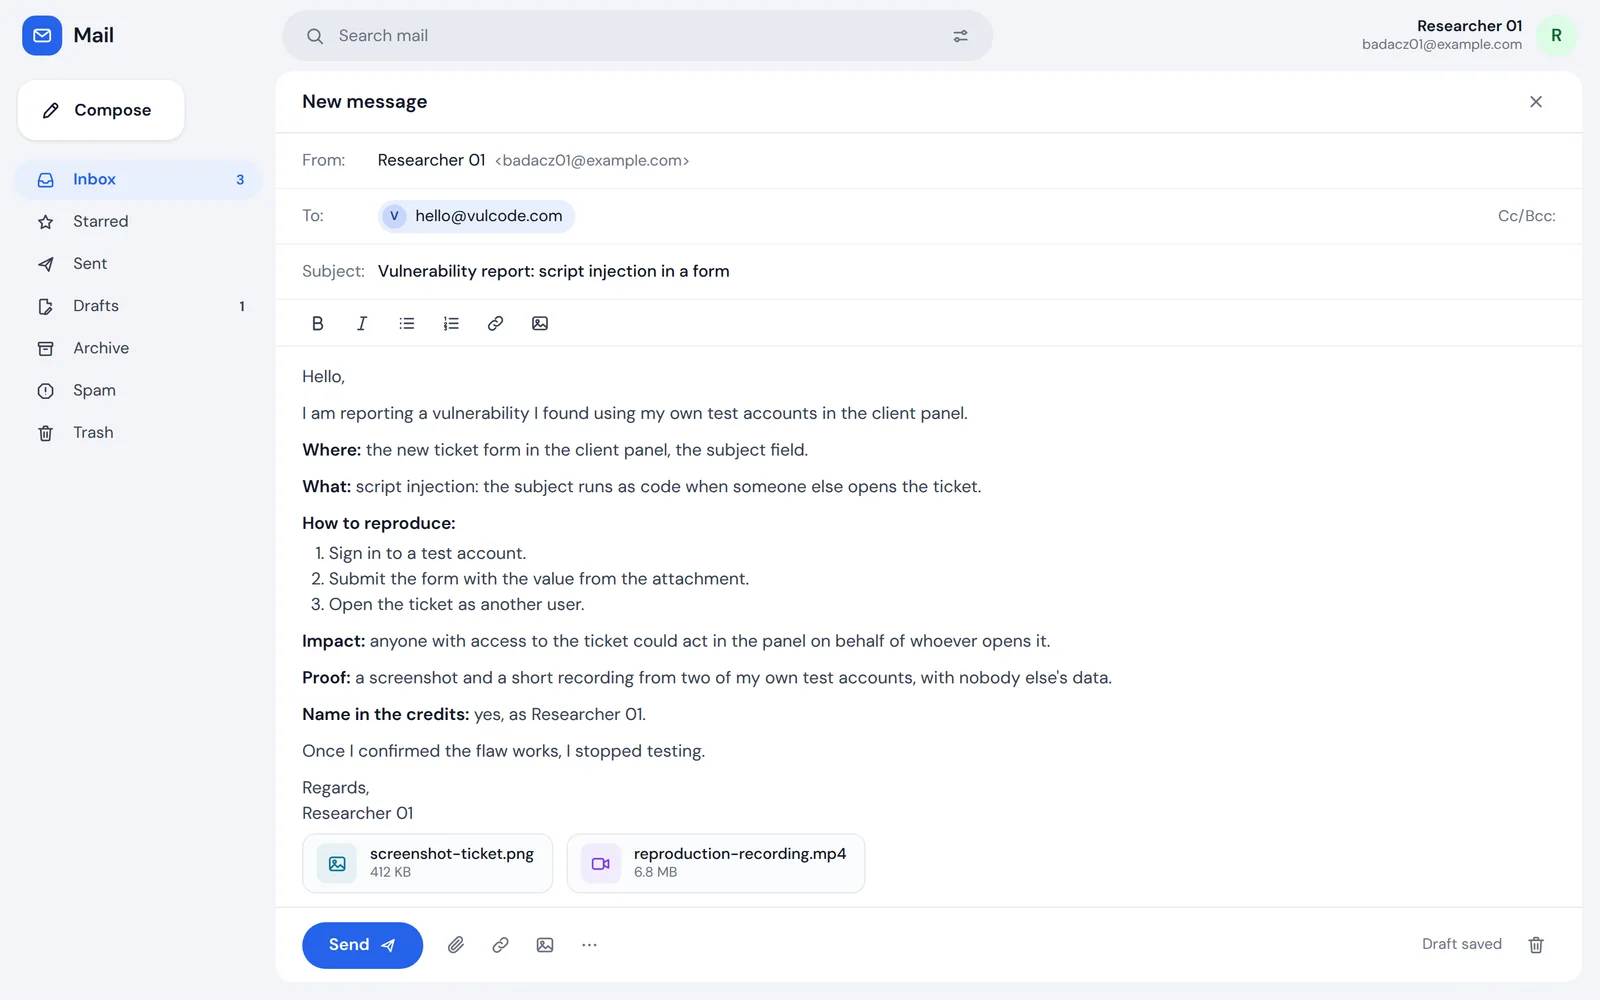Insert a numbered list

451,323
